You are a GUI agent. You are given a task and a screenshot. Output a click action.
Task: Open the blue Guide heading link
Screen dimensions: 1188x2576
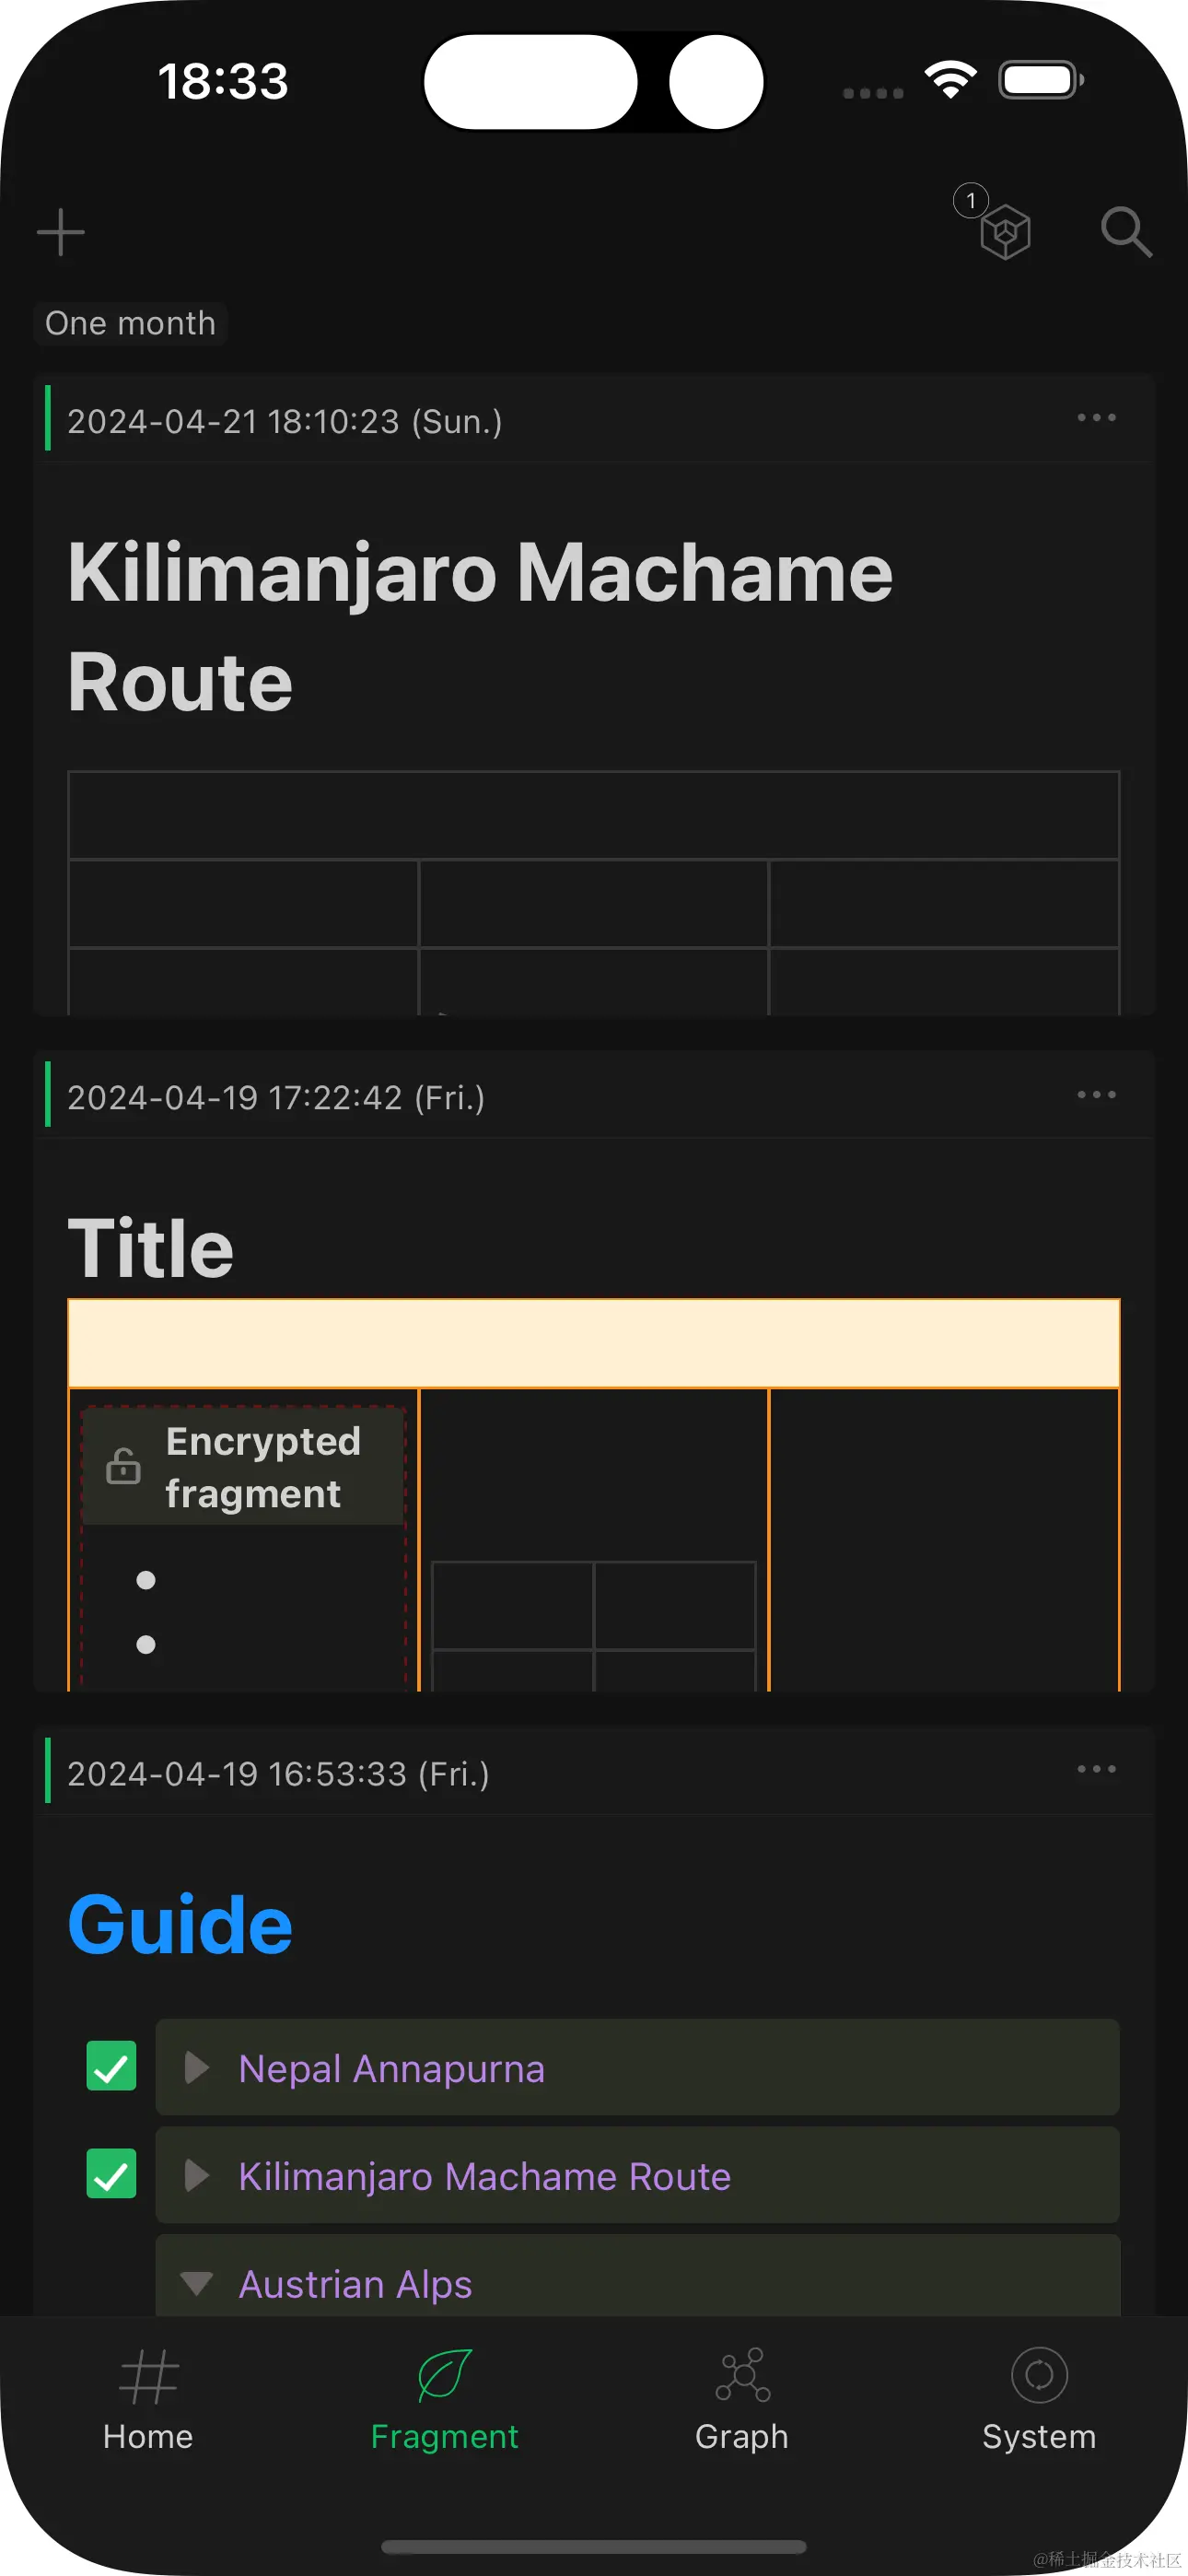pyautogui.click(x=179, y=1922)
